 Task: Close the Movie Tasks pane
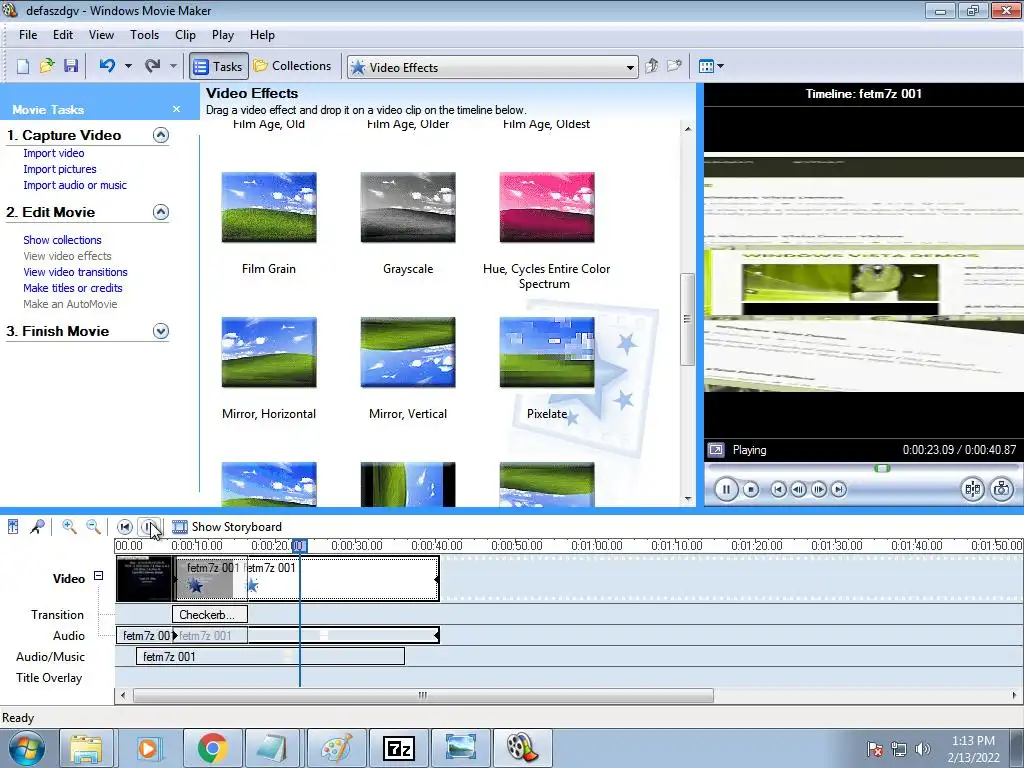click(x=176, y=110)
